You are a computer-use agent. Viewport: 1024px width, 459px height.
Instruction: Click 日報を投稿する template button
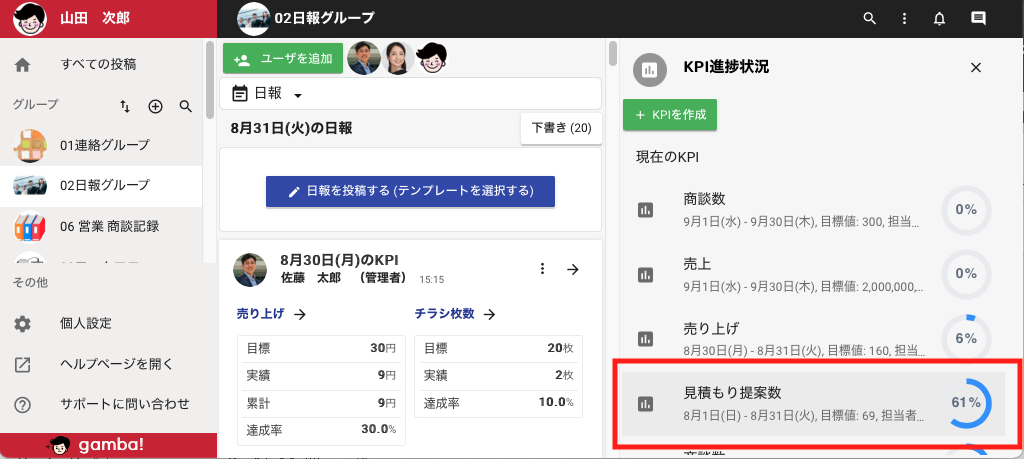point(410,191)
